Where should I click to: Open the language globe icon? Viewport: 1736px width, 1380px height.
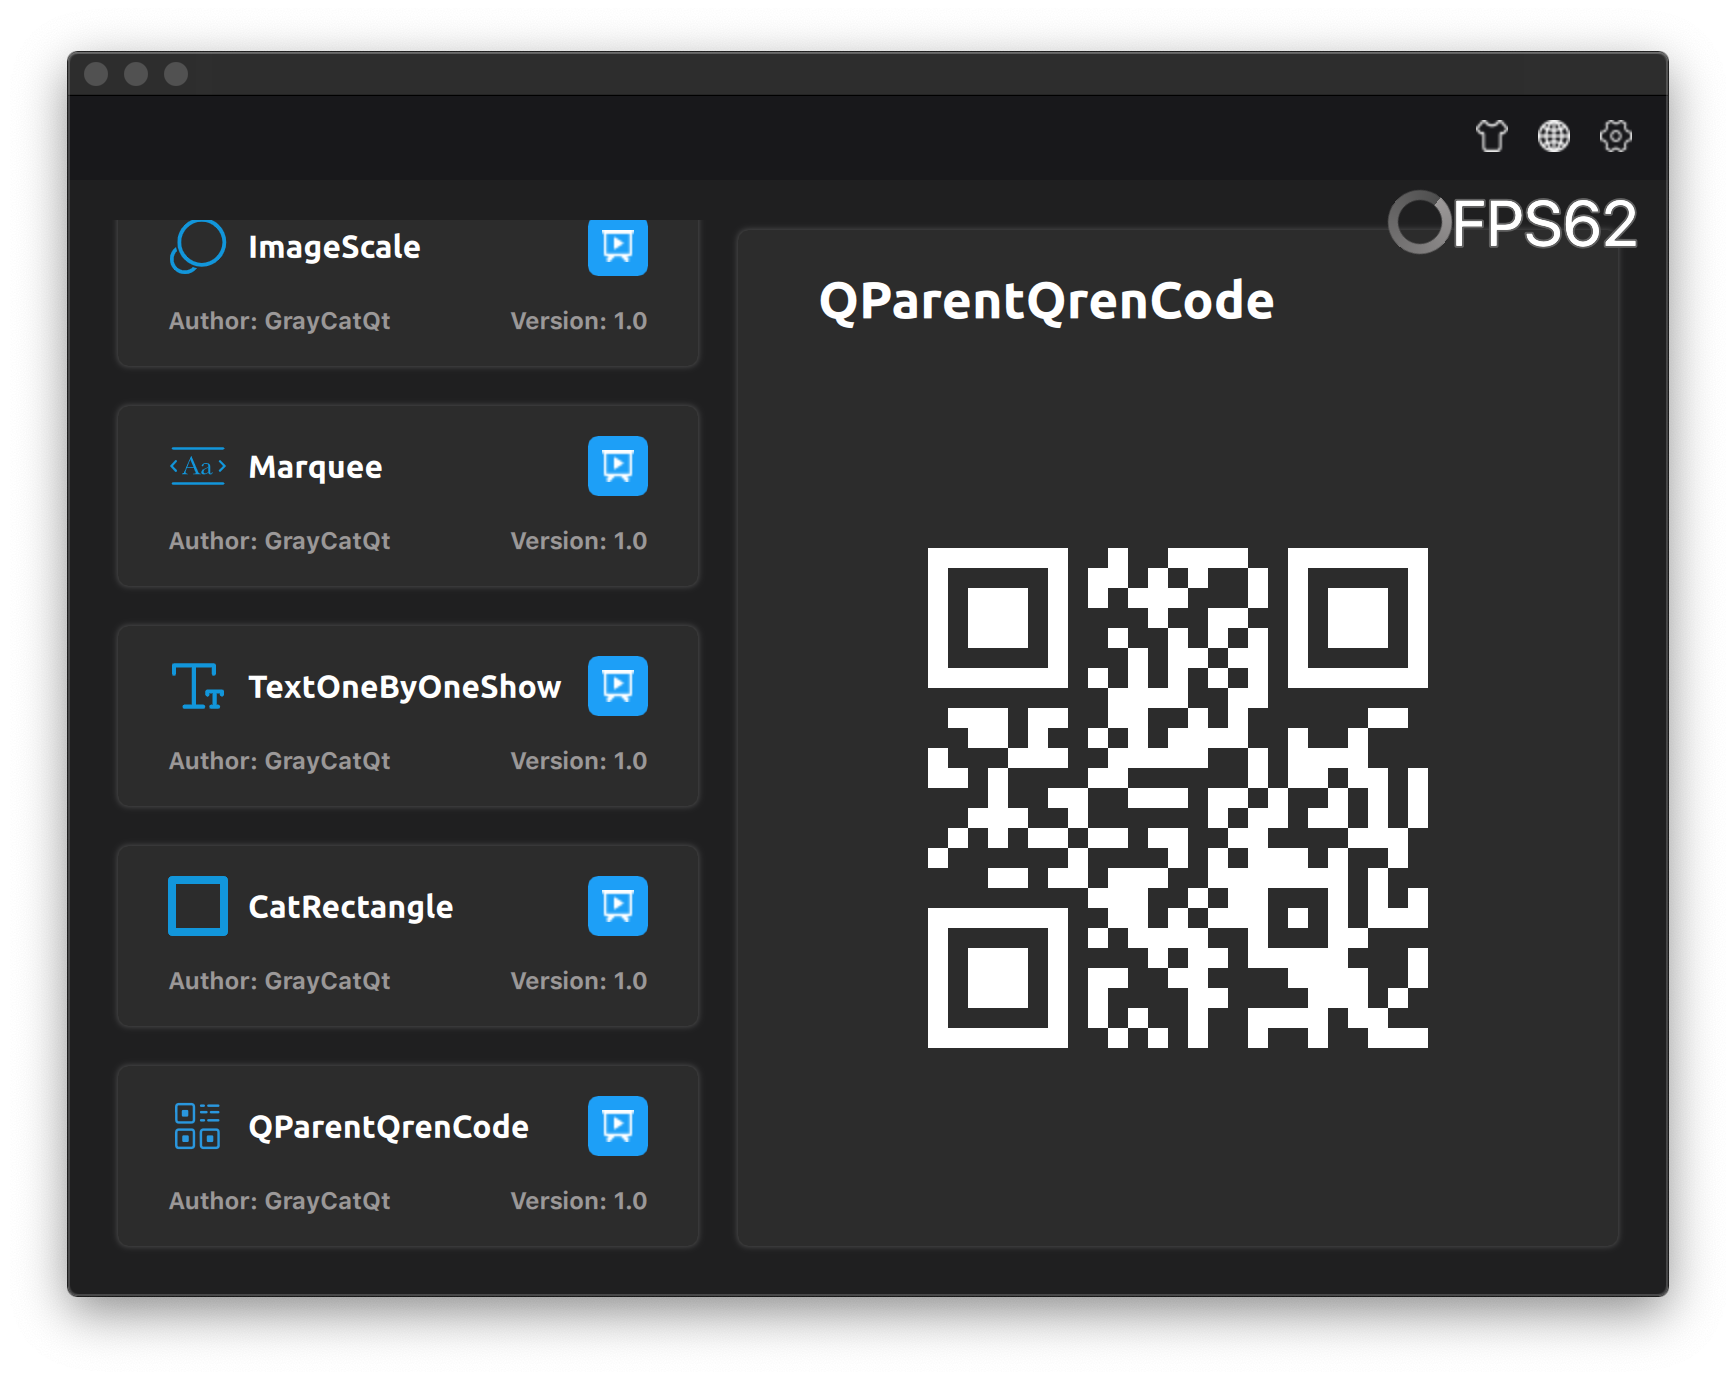click(1553, 136)
